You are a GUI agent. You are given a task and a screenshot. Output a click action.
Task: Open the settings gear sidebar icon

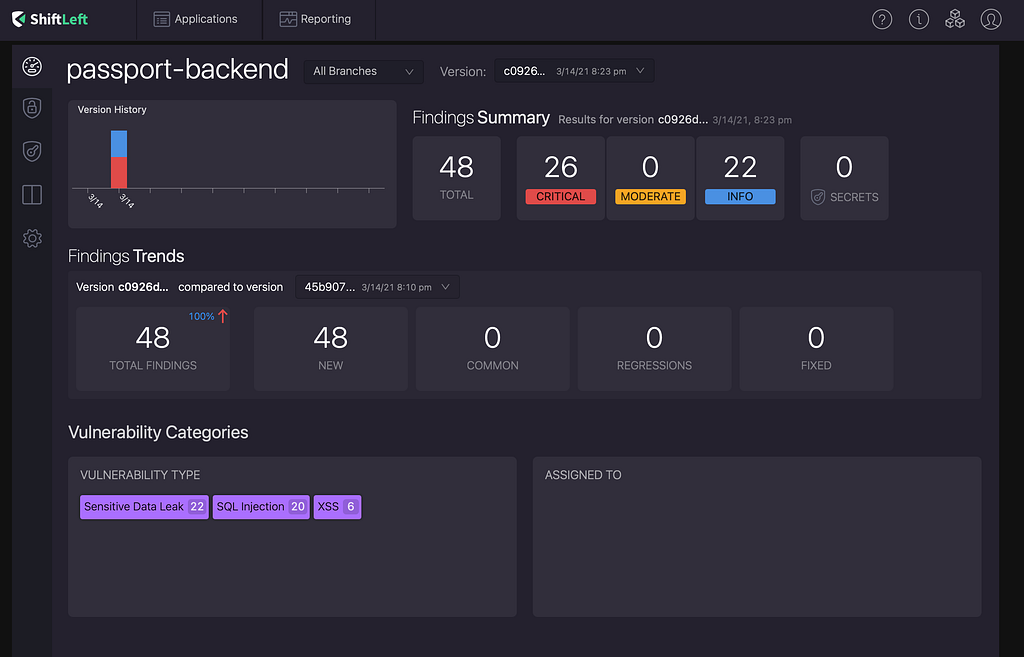pos(32,238)
